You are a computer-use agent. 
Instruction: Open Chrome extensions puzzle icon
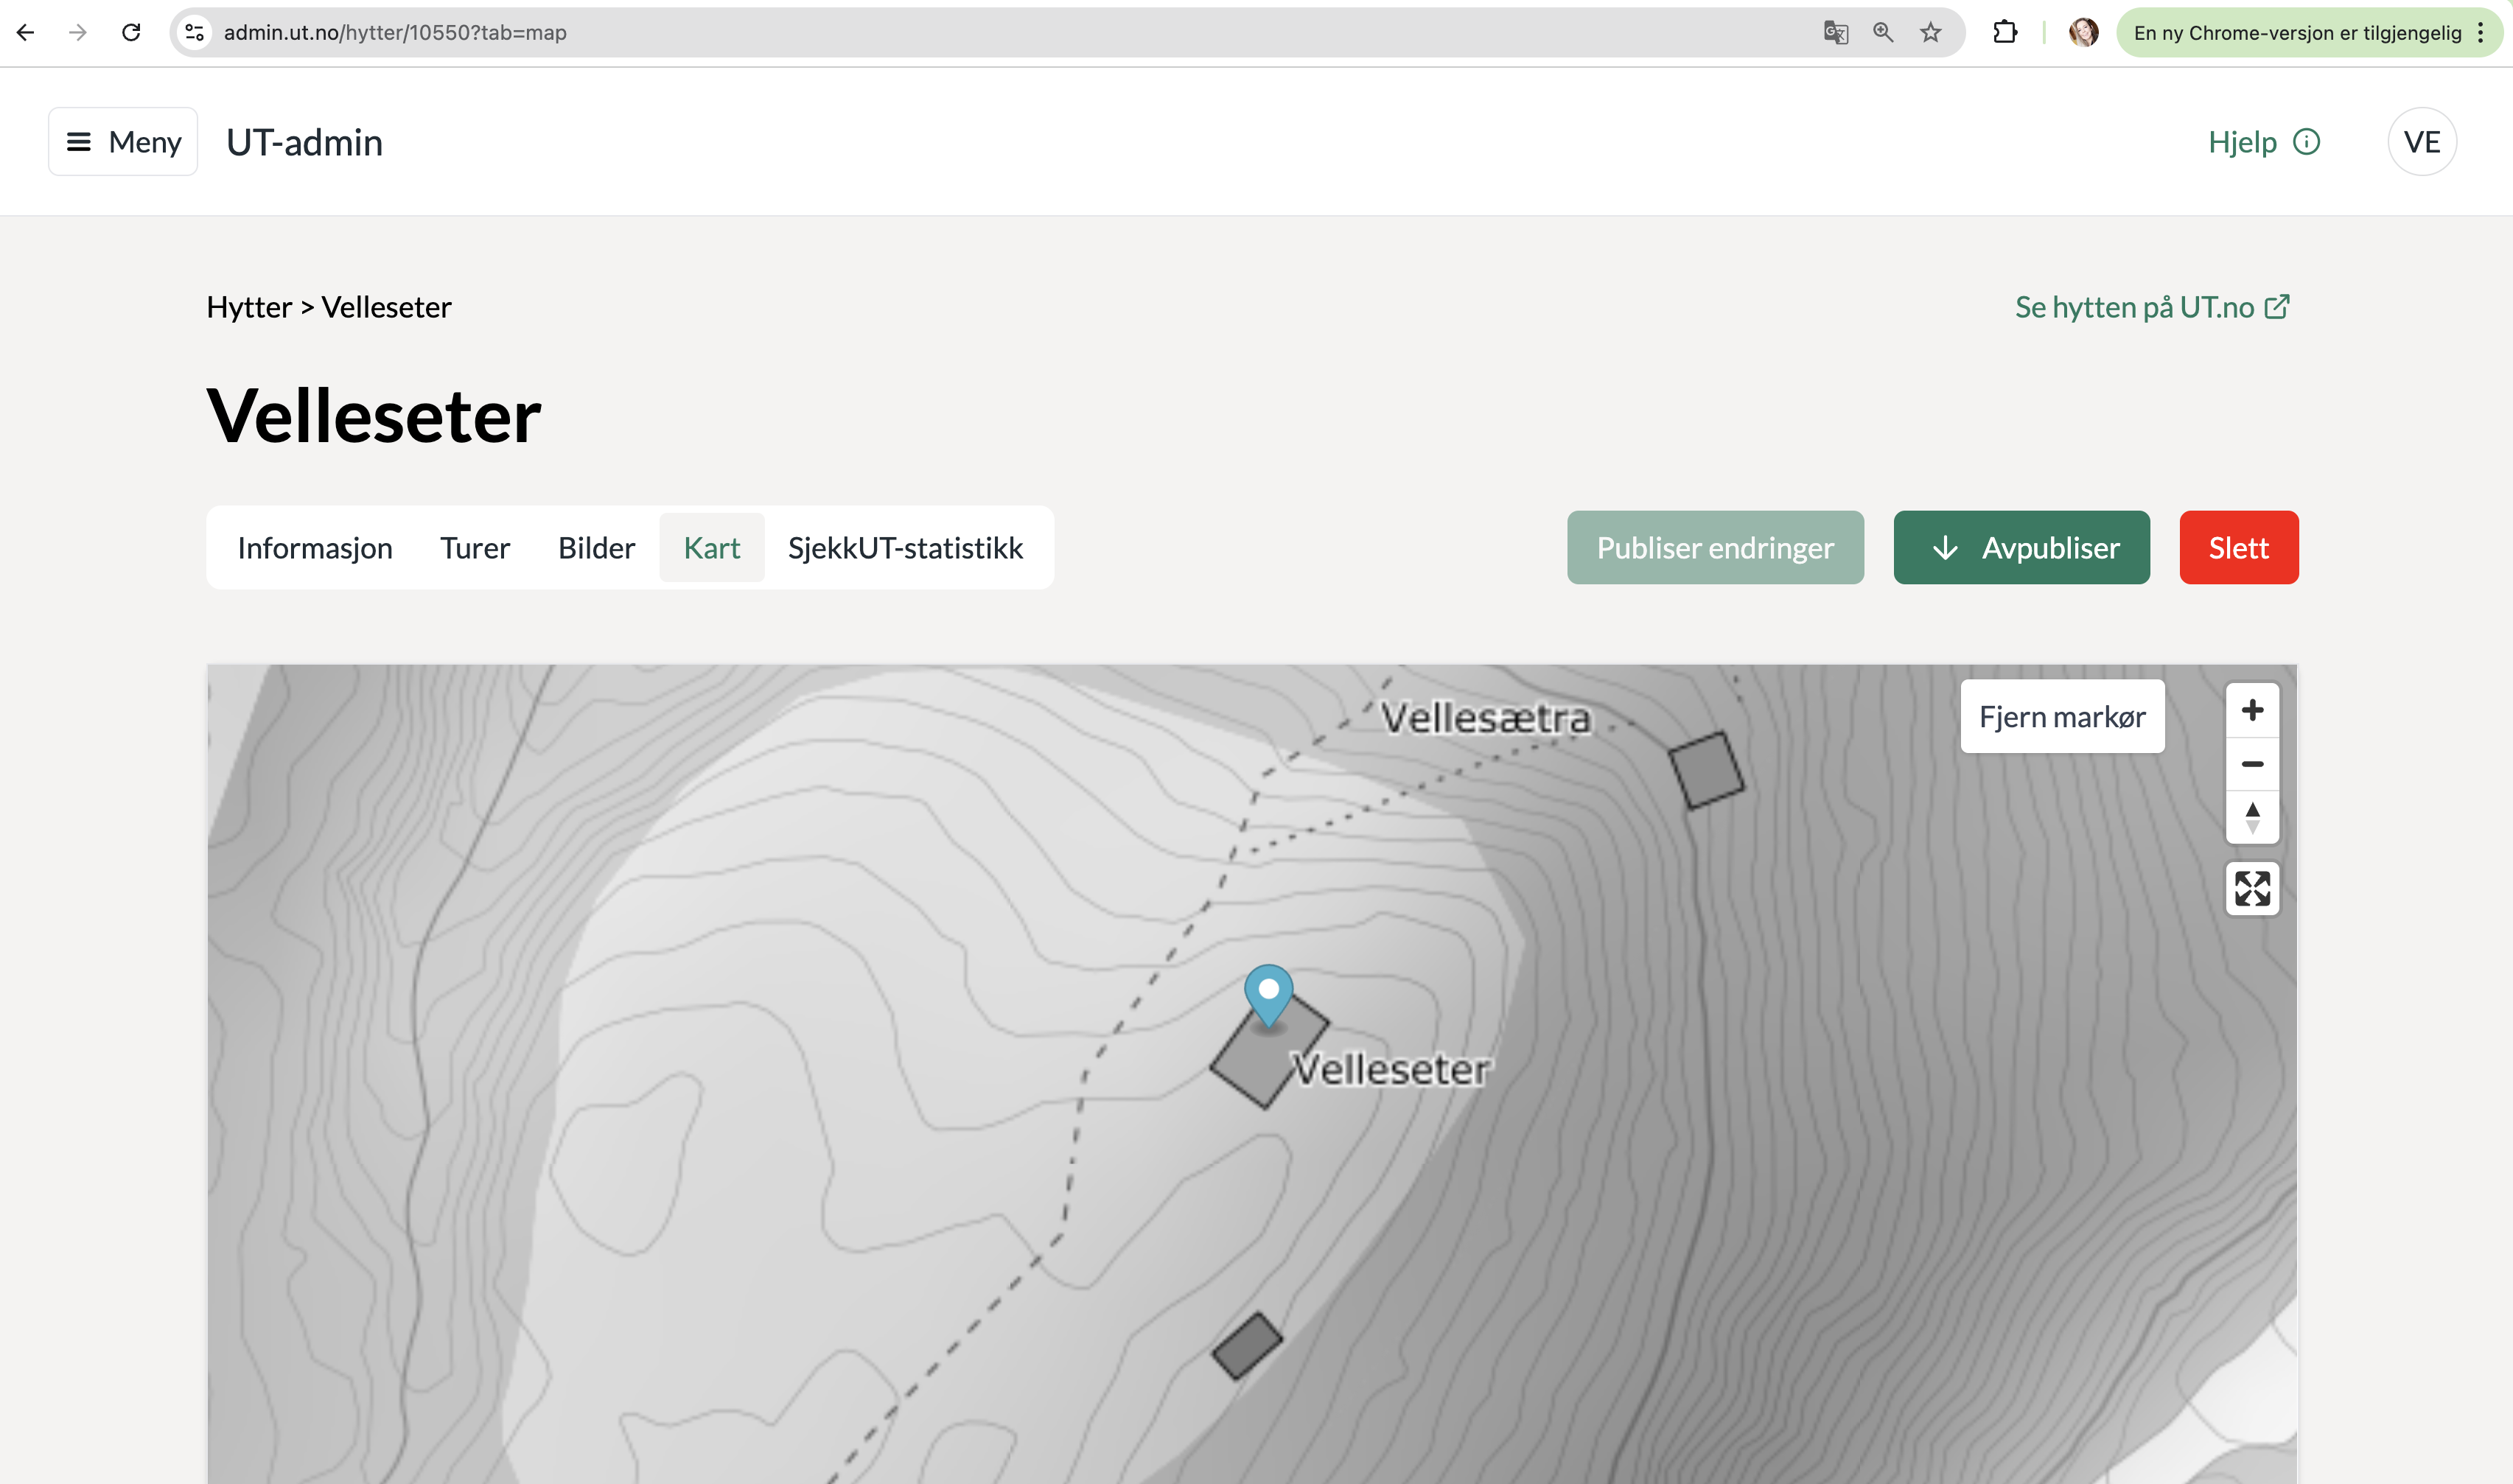2004,33
